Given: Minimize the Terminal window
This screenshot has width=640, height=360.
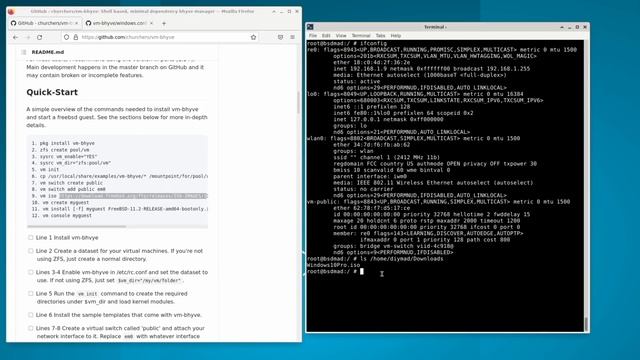Looking at the screenshot, I should pyautogui.click(x=569, y=27).
